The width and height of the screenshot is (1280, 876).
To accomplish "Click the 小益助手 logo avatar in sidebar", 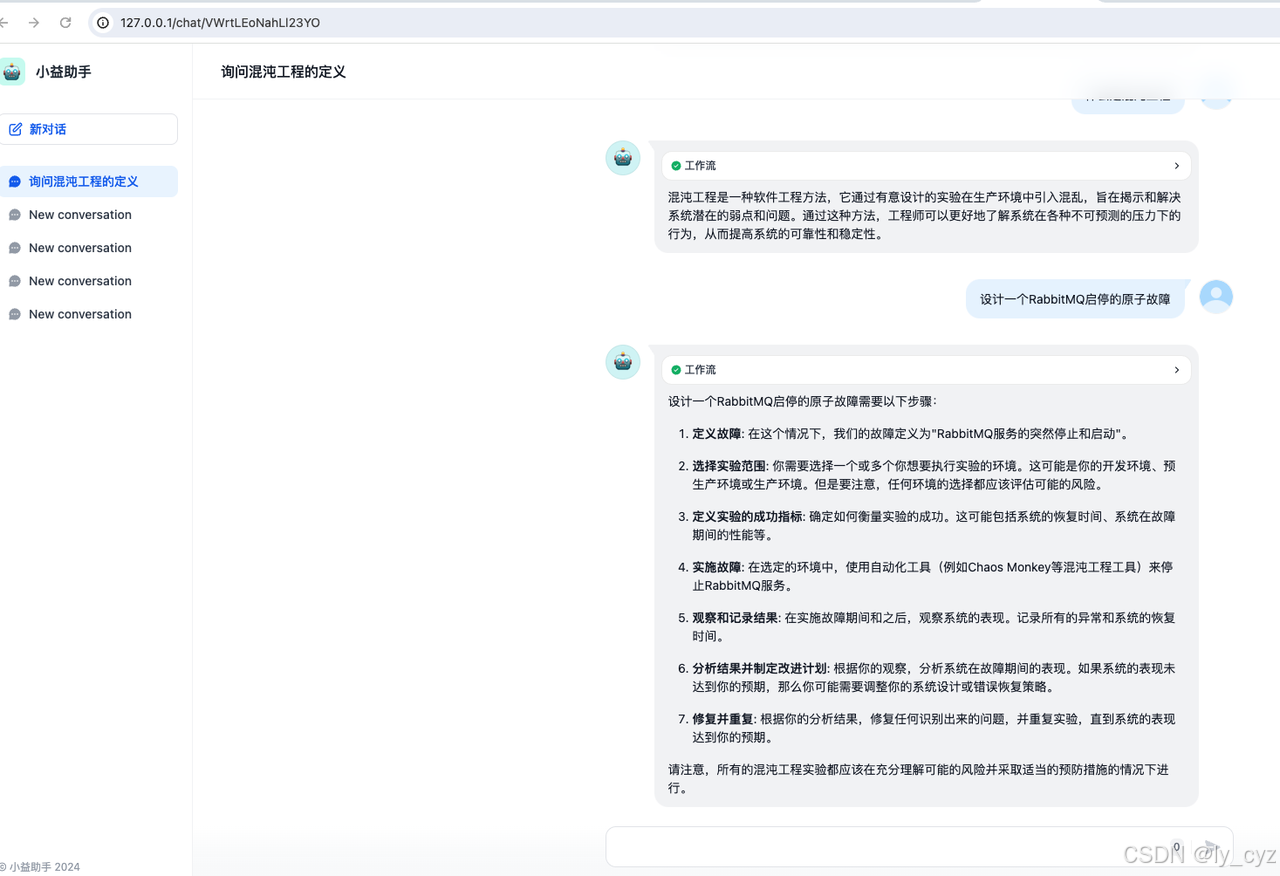I will tap(13, 71).
